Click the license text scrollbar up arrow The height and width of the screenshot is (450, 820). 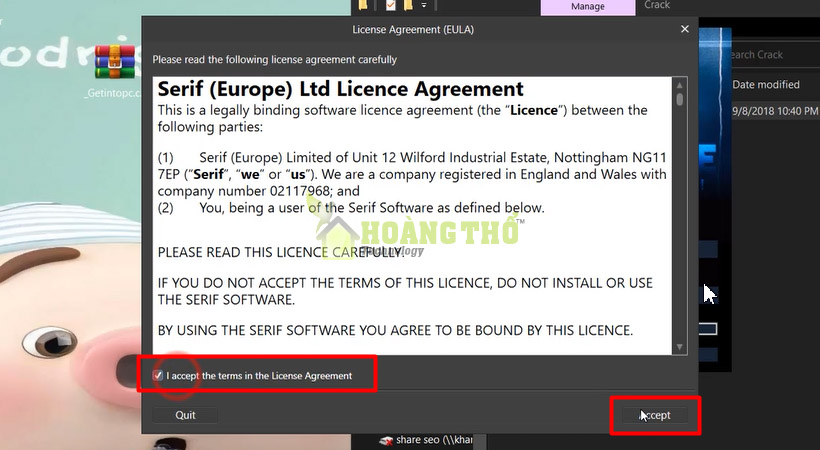point(679,85)
